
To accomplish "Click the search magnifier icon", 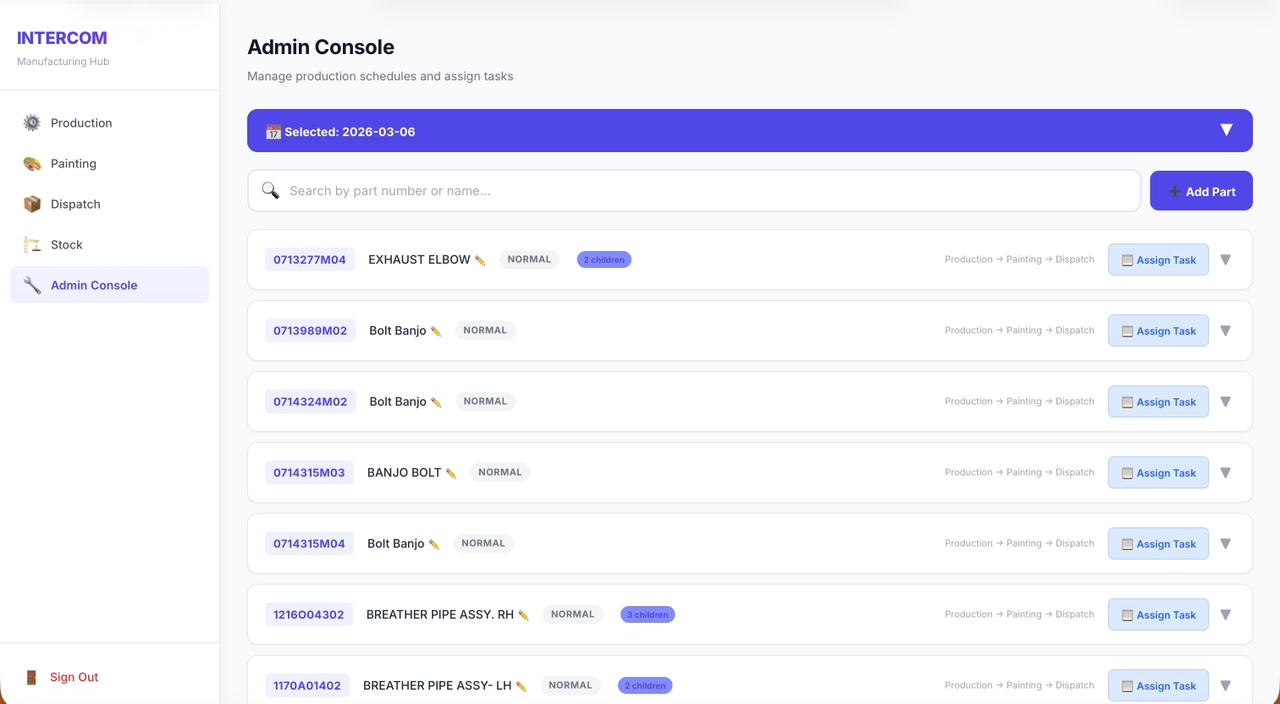I will (x=270, y=190).
